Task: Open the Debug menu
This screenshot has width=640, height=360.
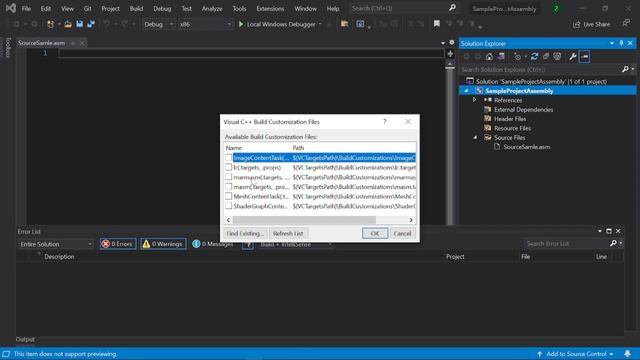Action: [162, 8]
